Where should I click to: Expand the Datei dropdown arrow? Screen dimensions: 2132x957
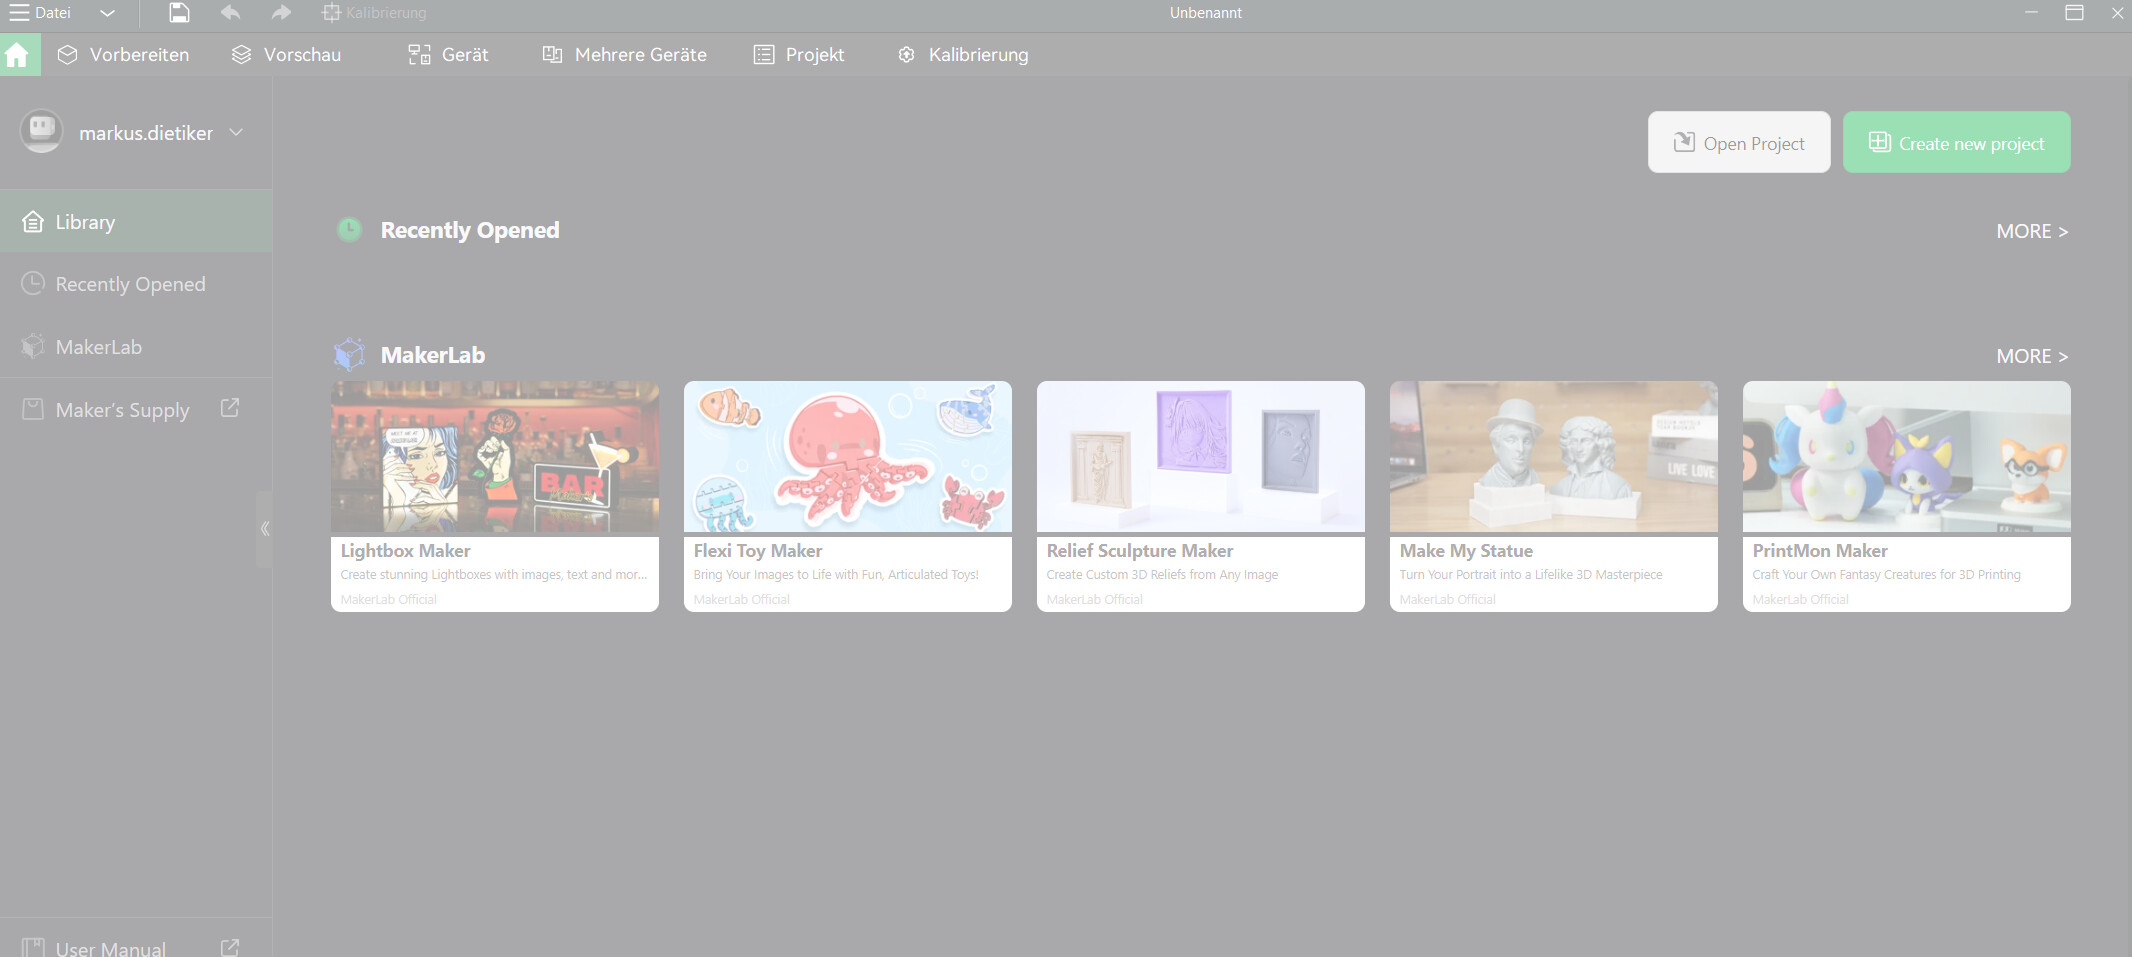coord(107,13)
